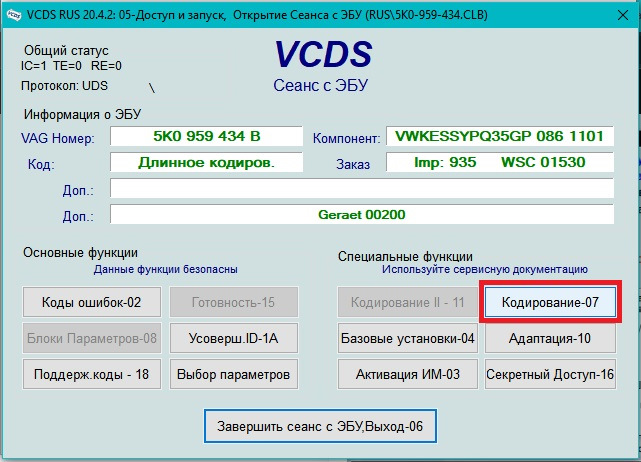Screen dimensions: 641x462
Task: Click the VAG Номер field 5K0 959 434 B
Action: coord(206,136)
